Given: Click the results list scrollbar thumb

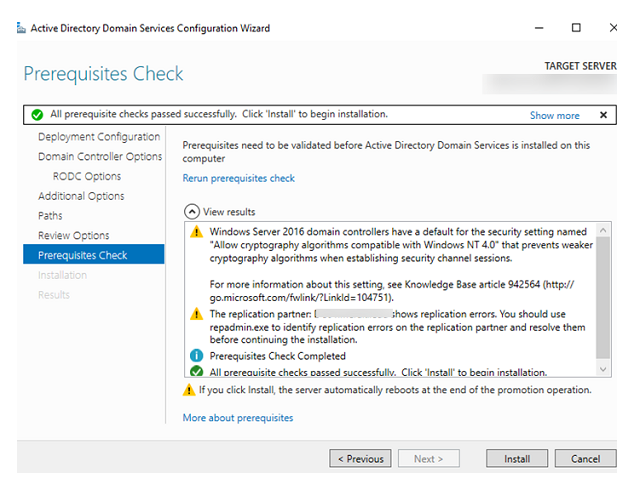Looking at the screenshot, I should [x=603, y=298].
